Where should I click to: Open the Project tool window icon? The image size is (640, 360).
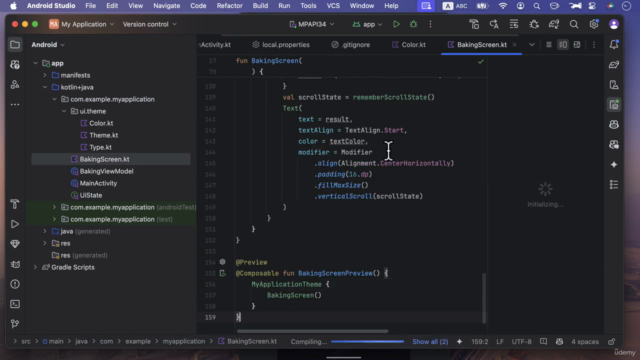coord(15,44)
